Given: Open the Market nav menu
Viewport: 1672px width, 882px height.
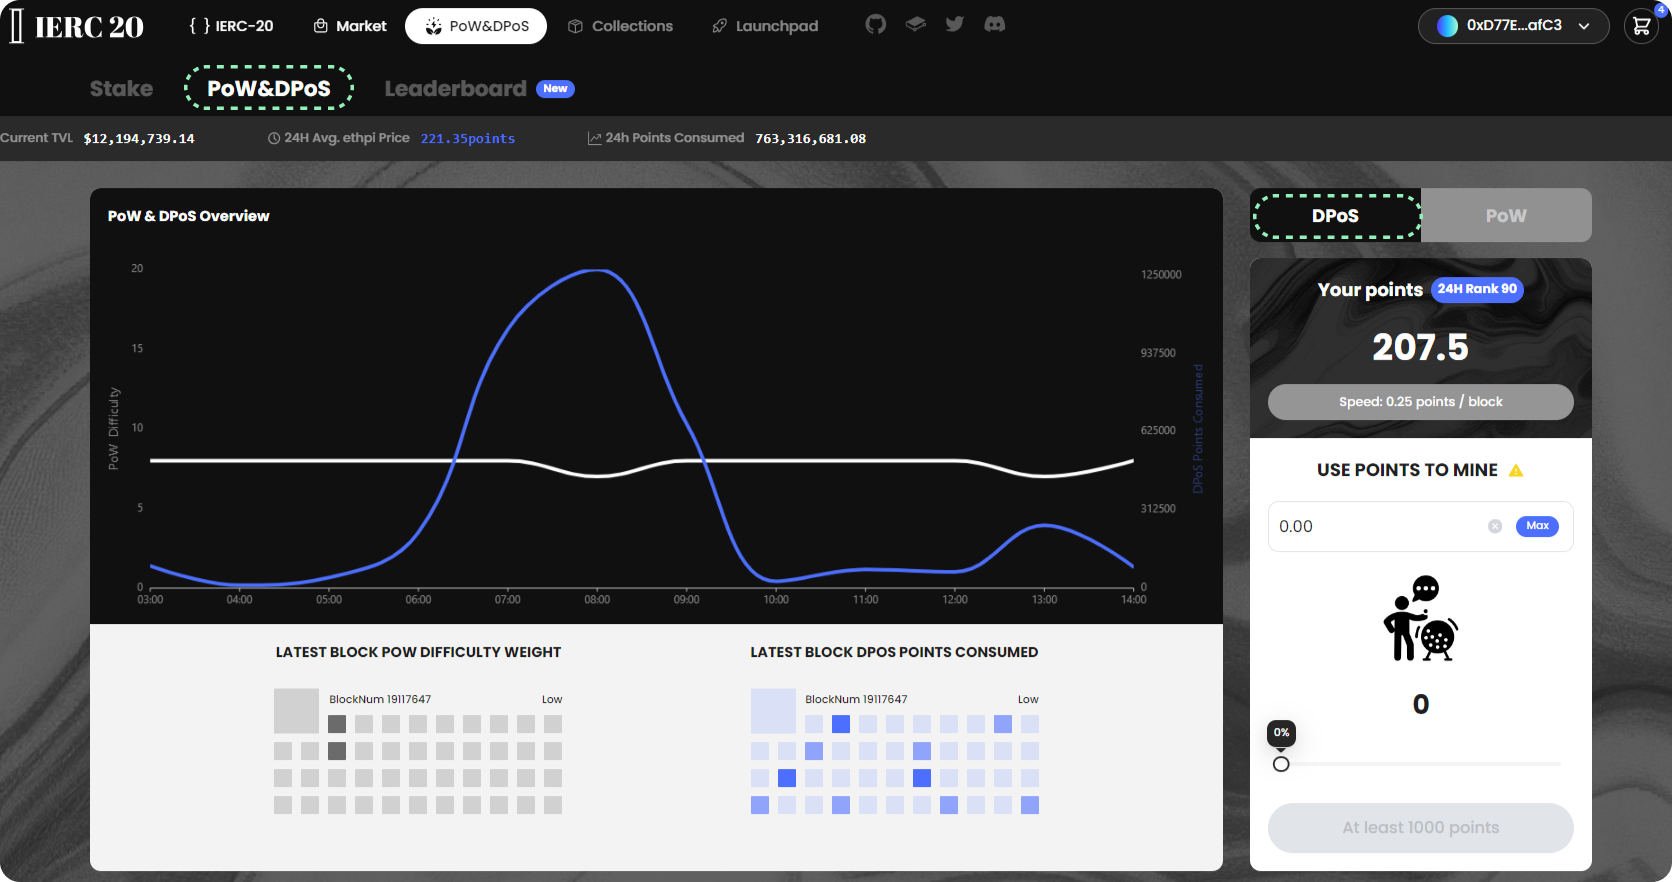Looking at the screenshot, I should (350, 26).
